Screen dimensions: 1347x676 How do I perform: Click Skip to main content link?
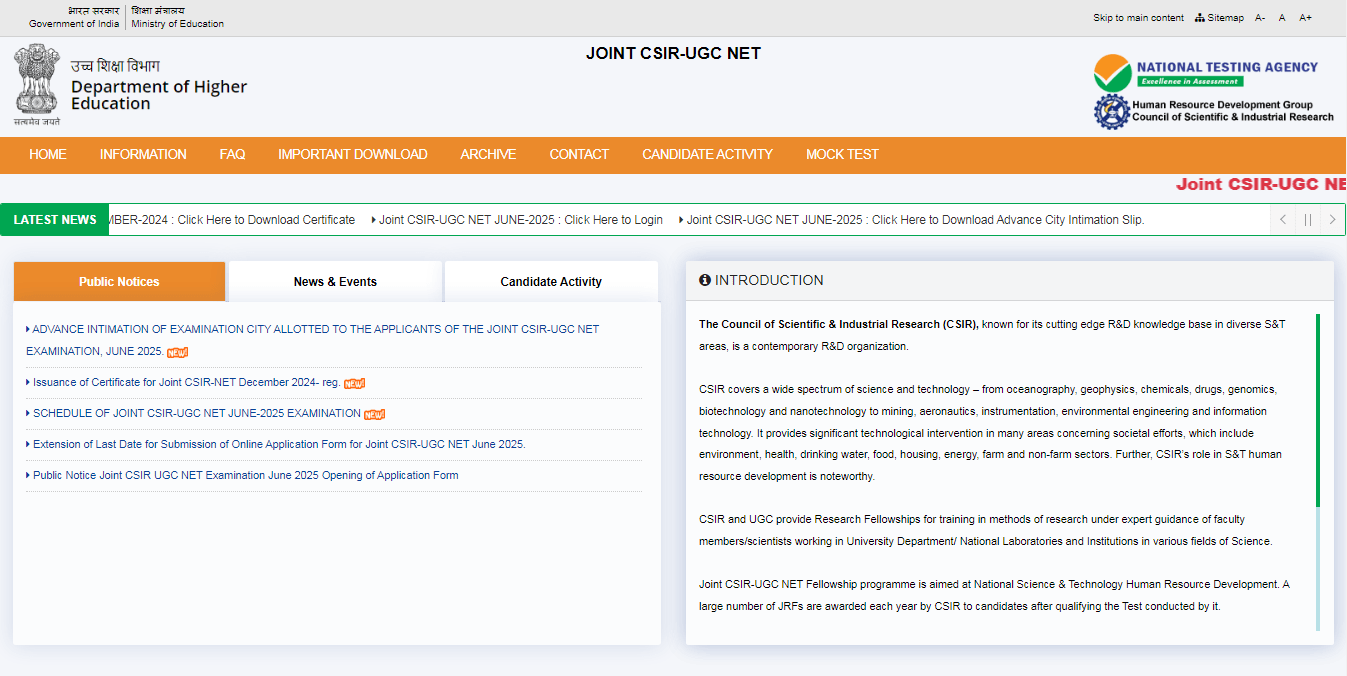(1138, 18)
